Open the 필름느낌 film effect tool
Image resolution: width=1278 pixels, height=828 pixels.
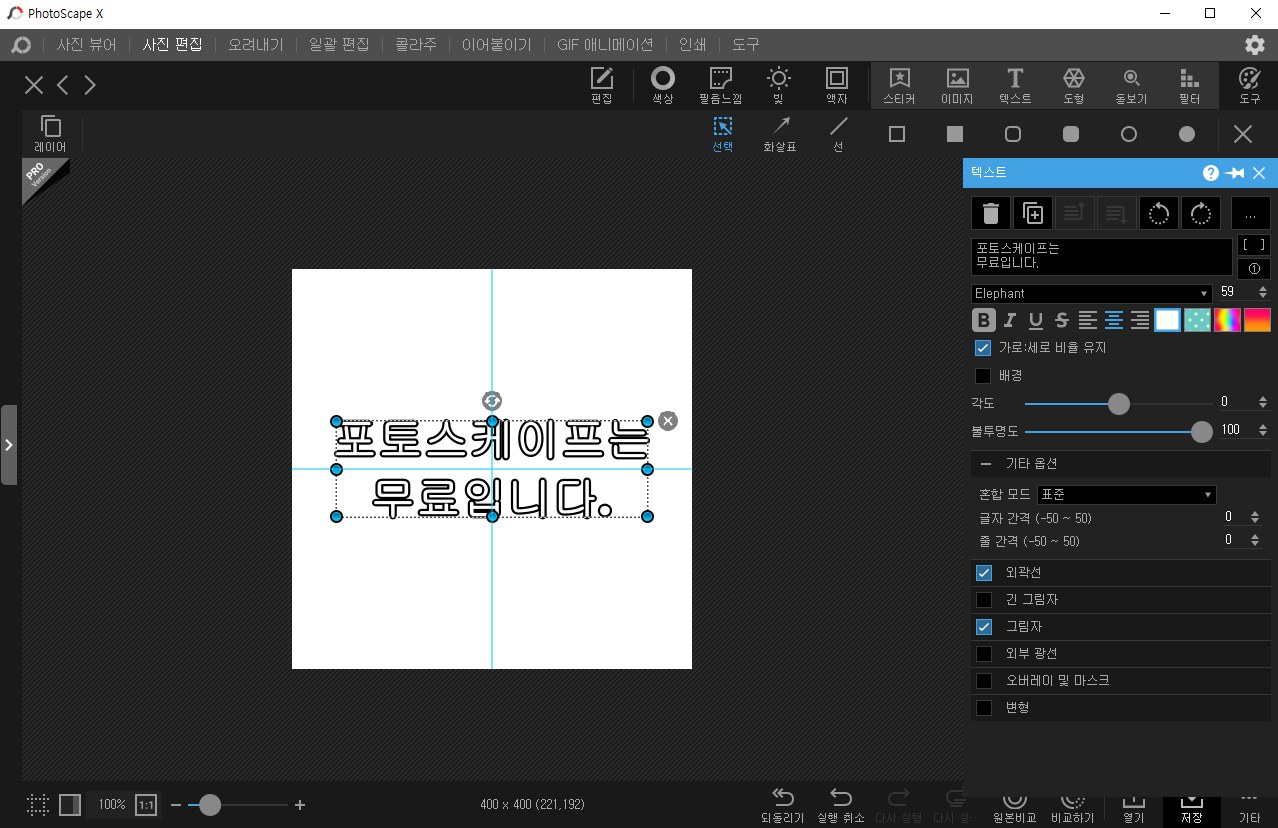point(720,85)
